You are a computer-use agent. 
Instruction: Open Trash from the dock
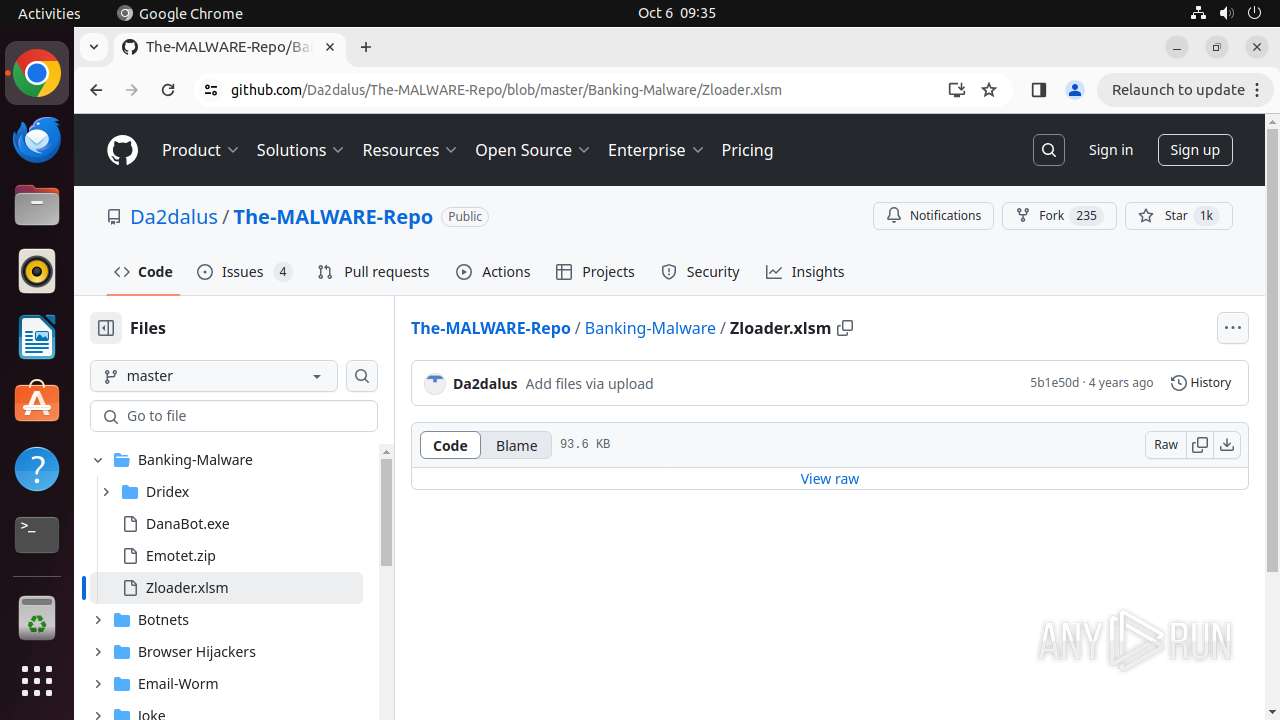[37, 618]
